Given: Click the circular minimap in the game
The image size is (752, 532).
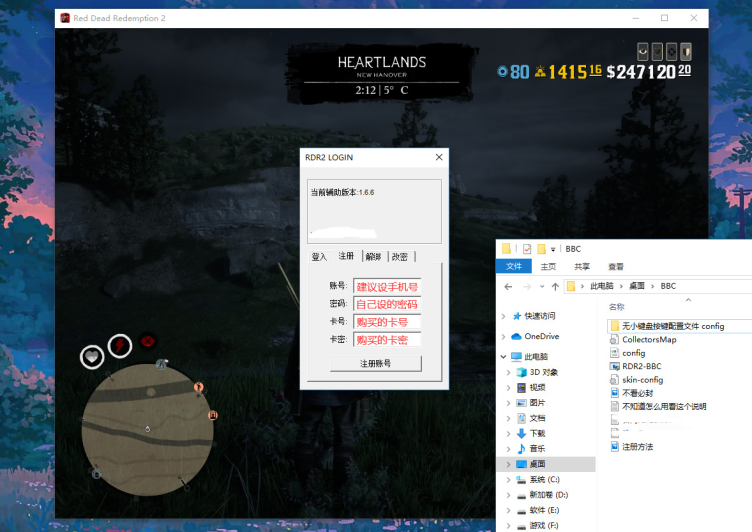Looking at the screenshot, I should (147, 430).
